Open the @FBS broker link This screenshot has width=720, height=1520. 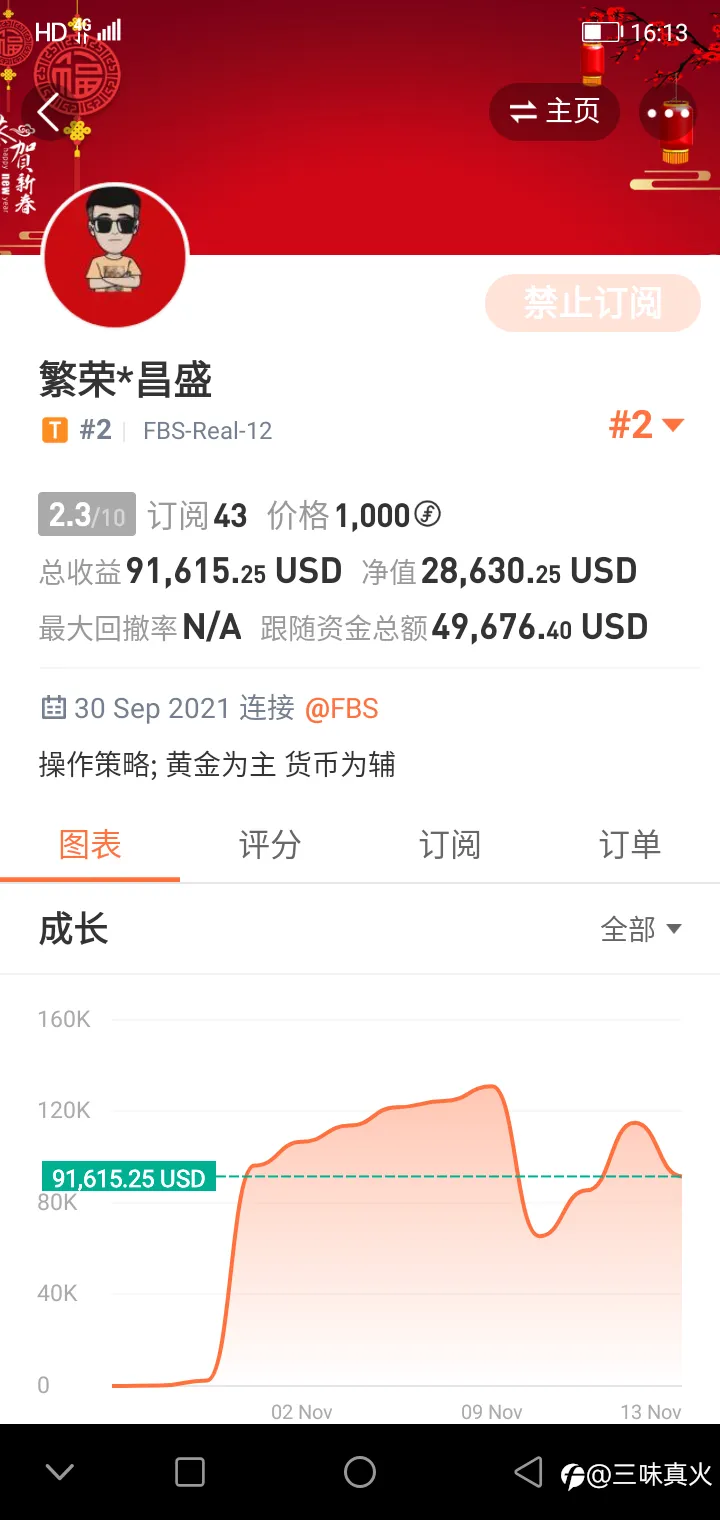(341, 709)
